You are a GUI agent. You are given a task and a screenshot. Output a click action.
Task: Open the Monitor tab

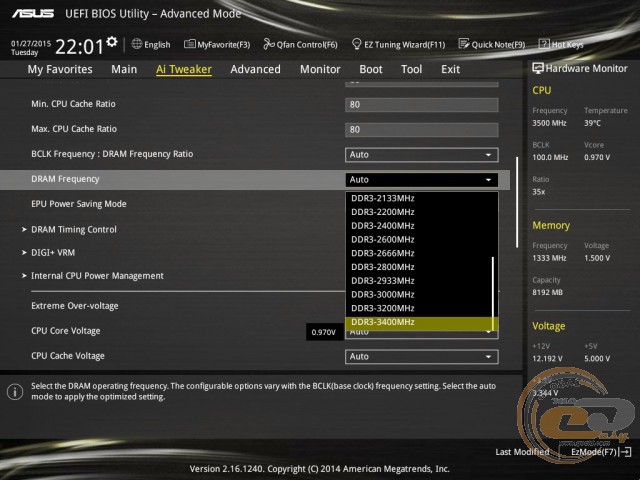coord(320,69)
